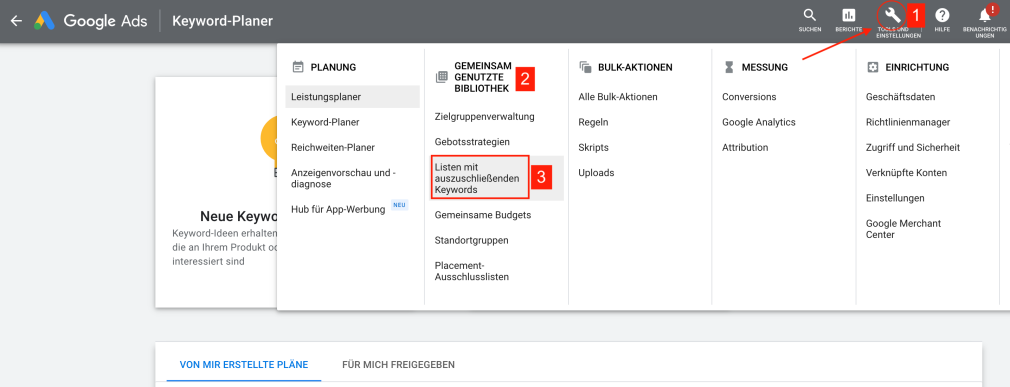Open Hub für App-Werbung
The height and width of the screenshot is (387, 1010).
point(338,209)
